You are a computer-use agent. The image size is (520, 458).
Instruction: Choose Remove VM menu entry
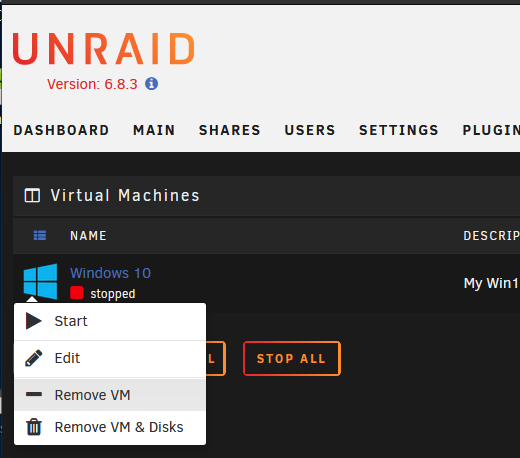point(110,395)
